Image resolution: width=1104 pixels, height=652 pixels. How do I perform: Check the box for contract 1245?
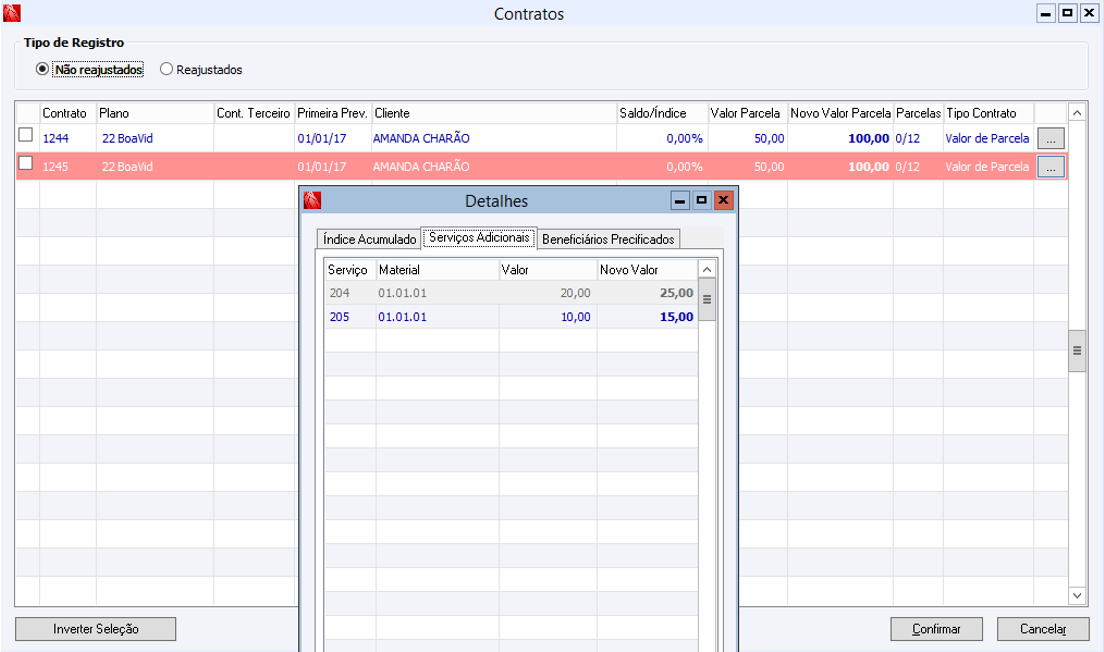[26, 164]
